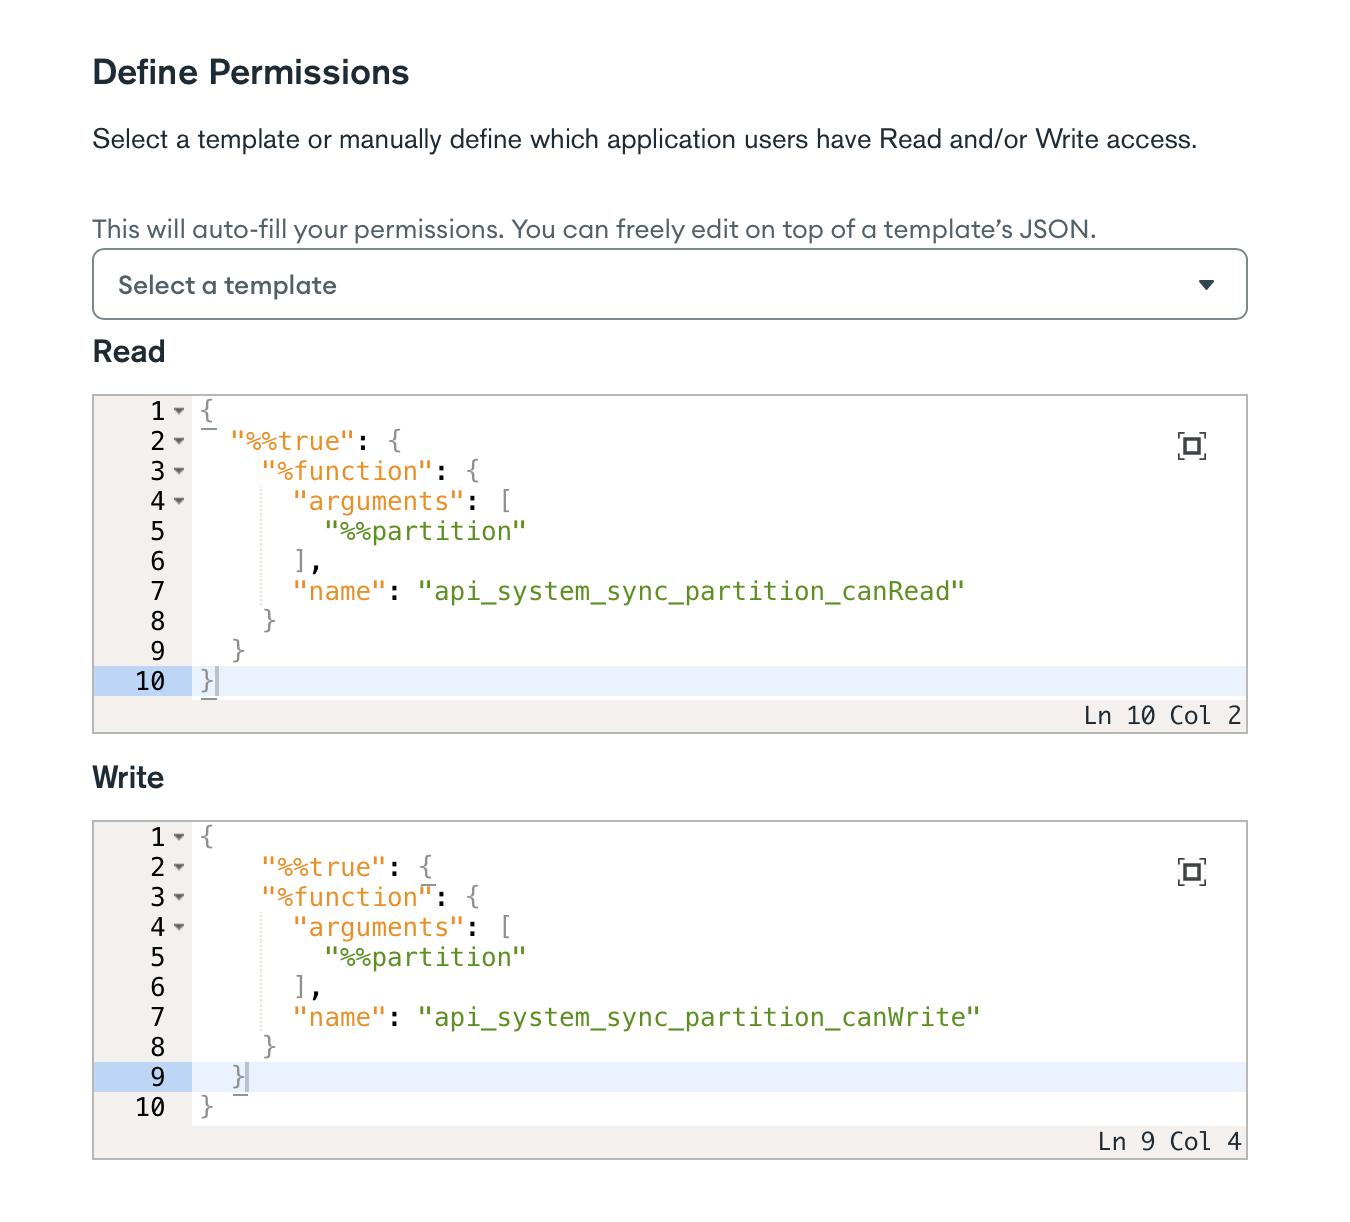Fold the arguments array in Read editor
1350x1222 pixels.
179,501
